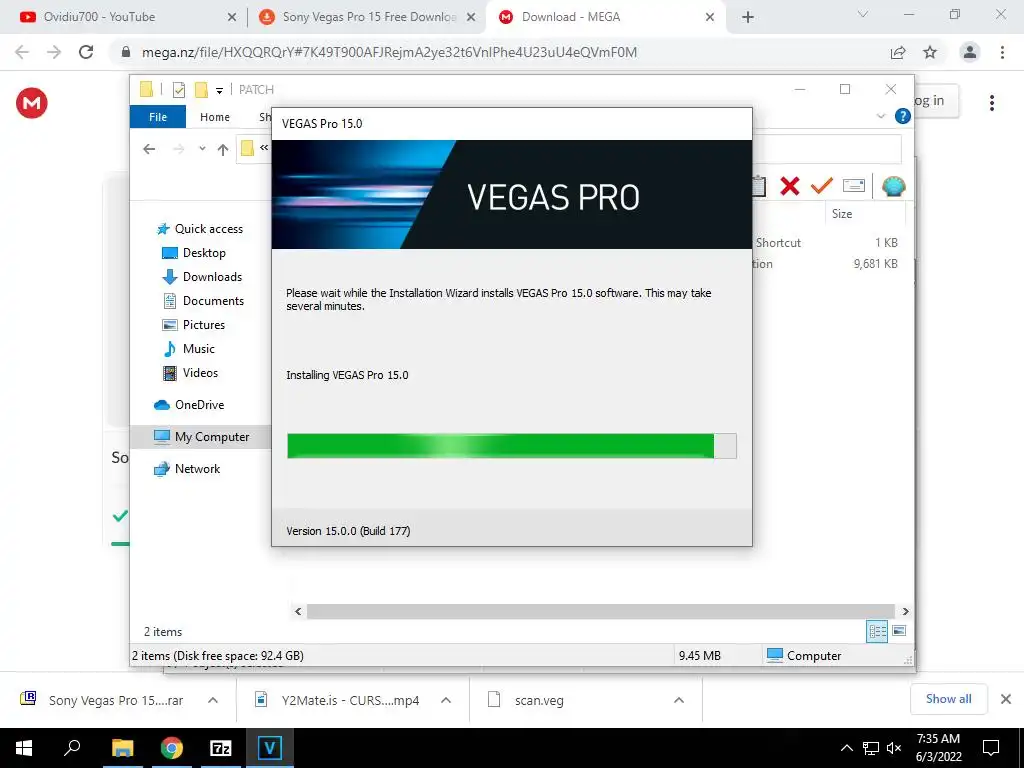Open Downloads in navigation pane
1024x768 pixels.
click(202, 277)
